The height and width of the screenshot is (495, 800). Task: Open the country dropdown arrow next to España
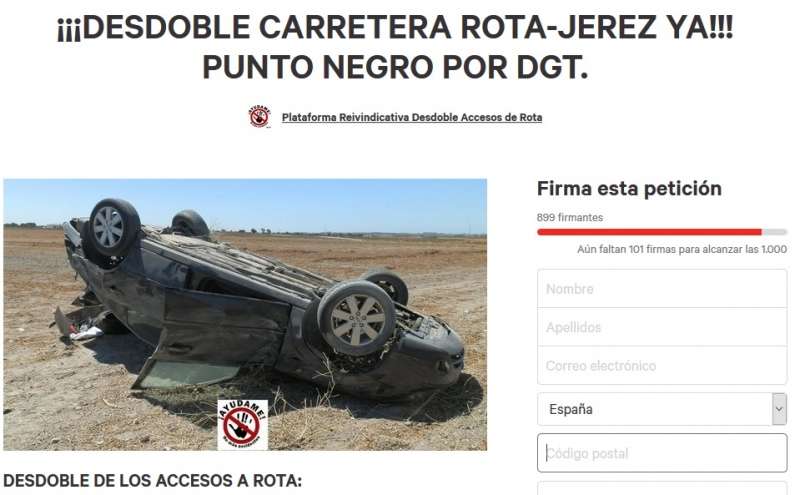click(779, 409)
